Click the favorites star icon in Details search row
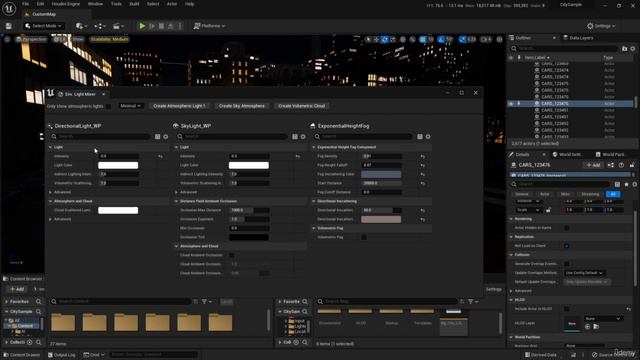This screenshot has height=360, width=640. [x=626, y=184]
